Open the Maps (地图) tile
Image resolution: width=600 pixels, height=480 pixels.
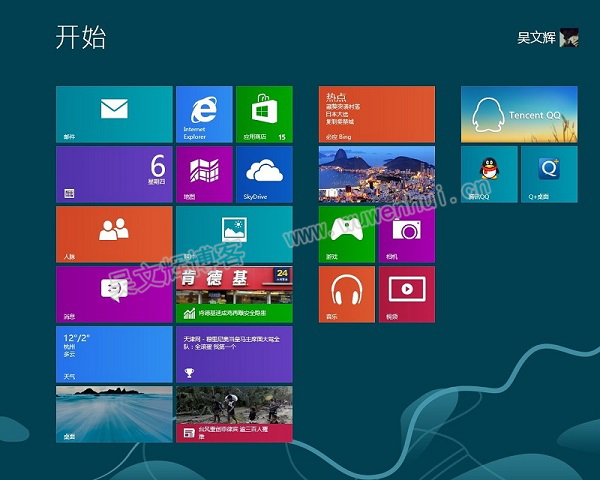[x=204, y=174]
